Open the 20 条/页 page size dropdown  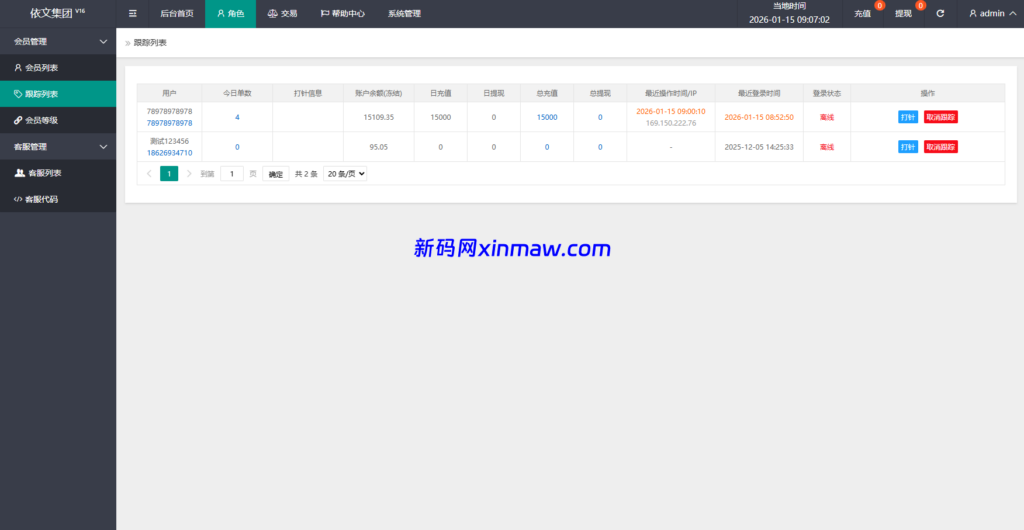(x=345, y=174)
